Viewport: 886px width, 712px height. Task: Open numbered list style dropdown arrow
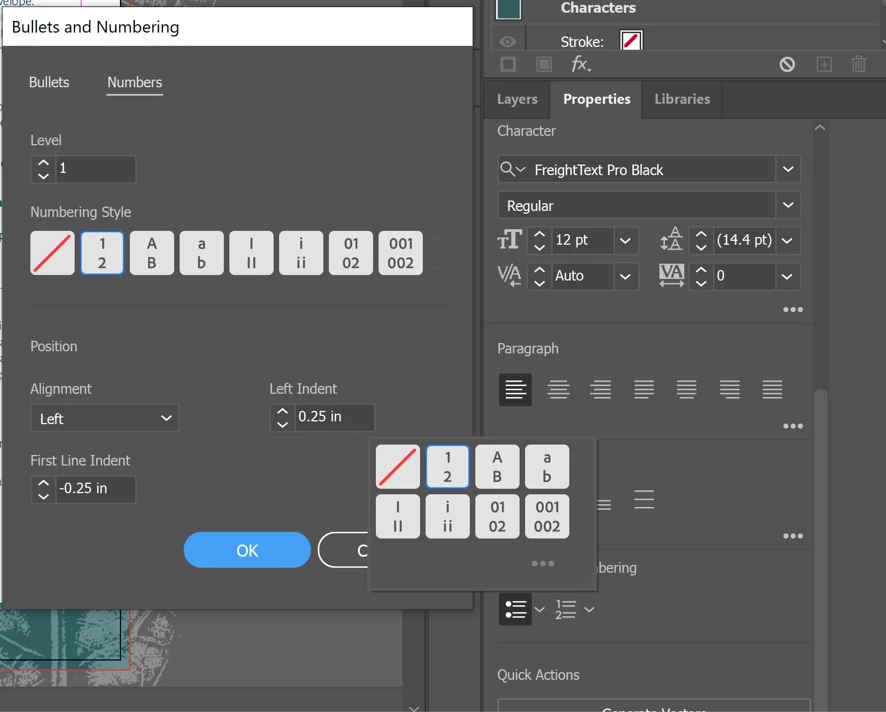589,610
